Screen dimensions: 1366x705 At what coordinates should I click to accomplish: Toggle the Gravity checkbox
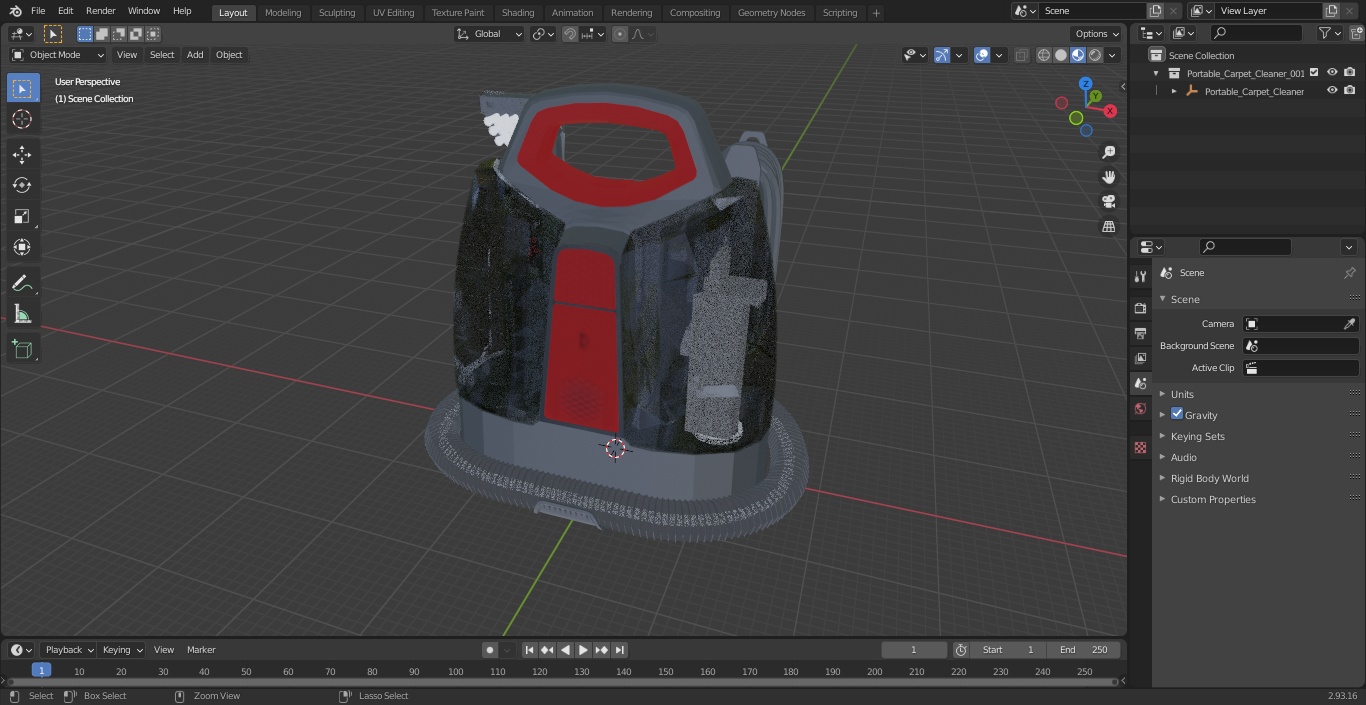click(1177, 414)
